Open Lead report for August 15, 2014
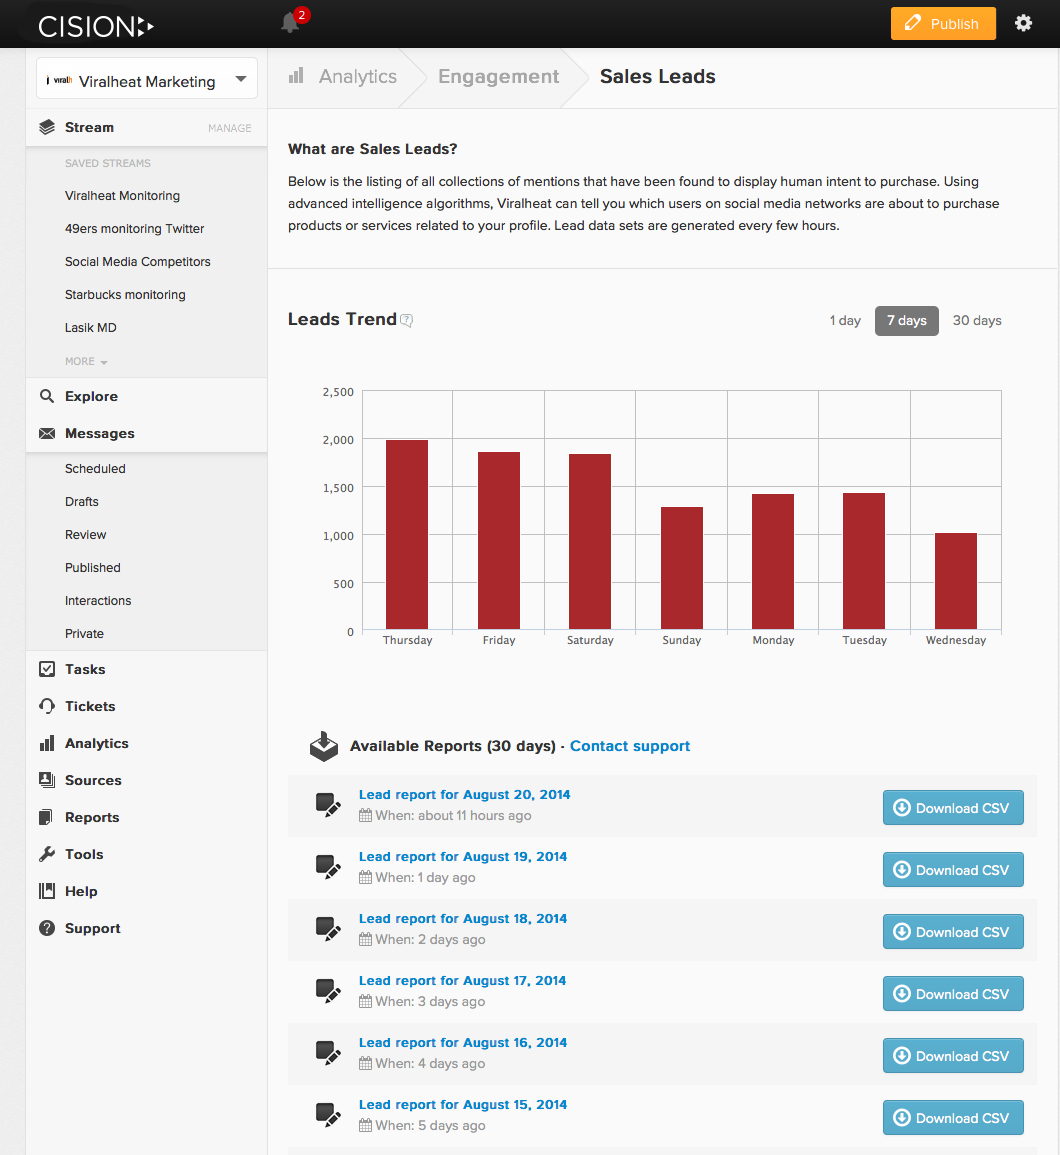1060x1155 pixels. click(x=463, y=1104)
